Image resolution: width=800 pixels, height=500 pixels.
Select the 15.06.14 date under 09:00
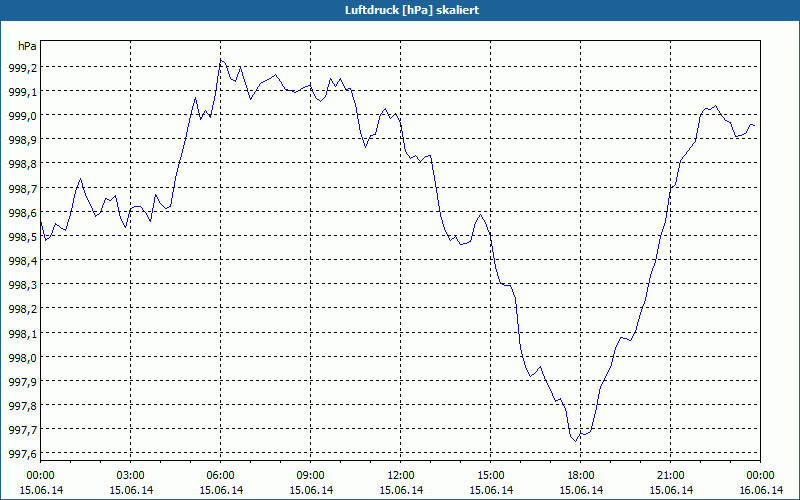(311, 490)
